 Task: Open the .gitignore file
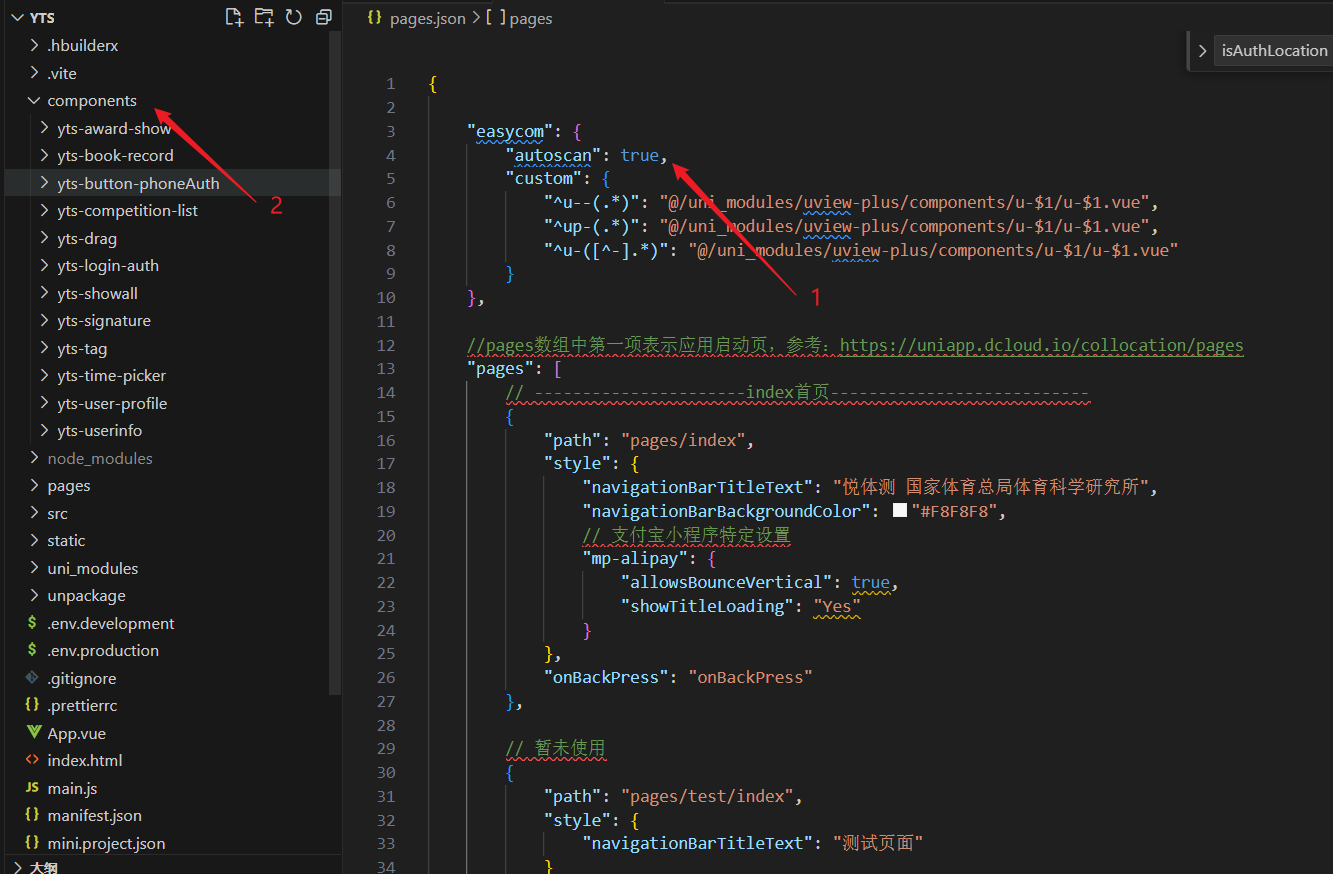click(x=81, y=678)
